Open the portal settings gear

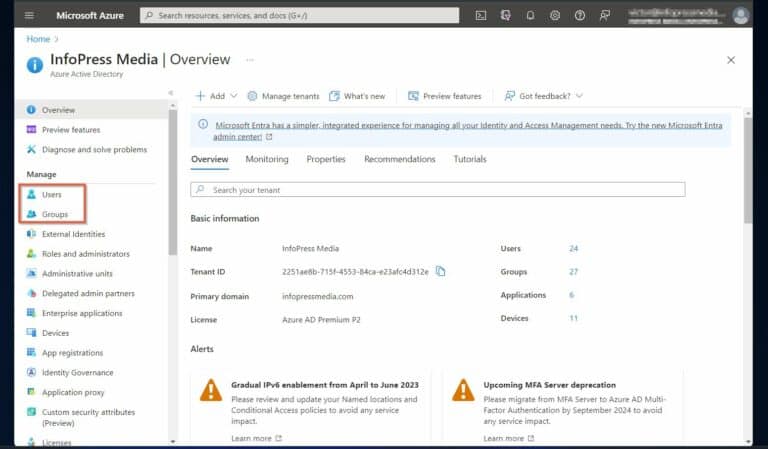[x=555, y=15]
